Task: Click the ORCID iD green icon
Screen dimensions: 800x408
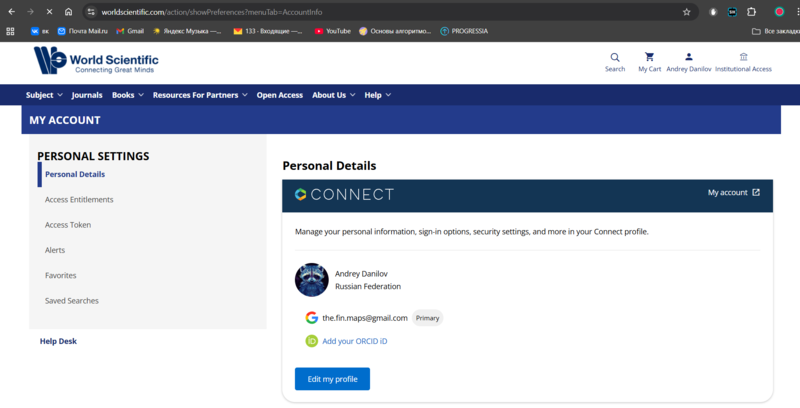Action: coord(312,341)
